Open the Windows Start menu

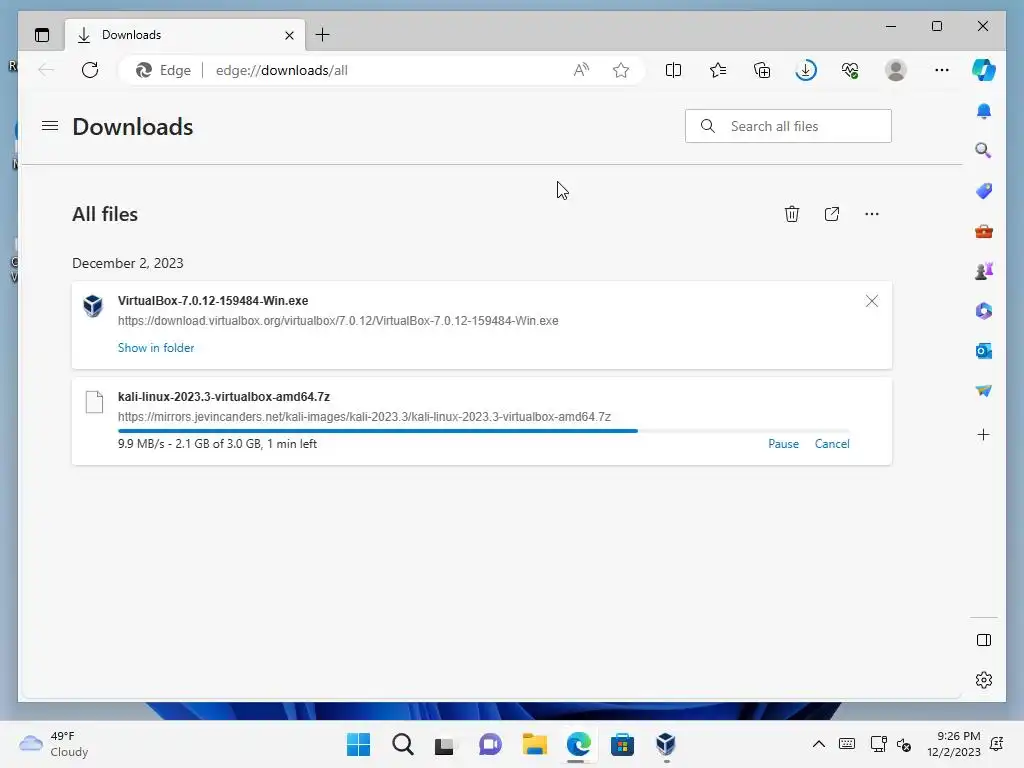(359, 744)
